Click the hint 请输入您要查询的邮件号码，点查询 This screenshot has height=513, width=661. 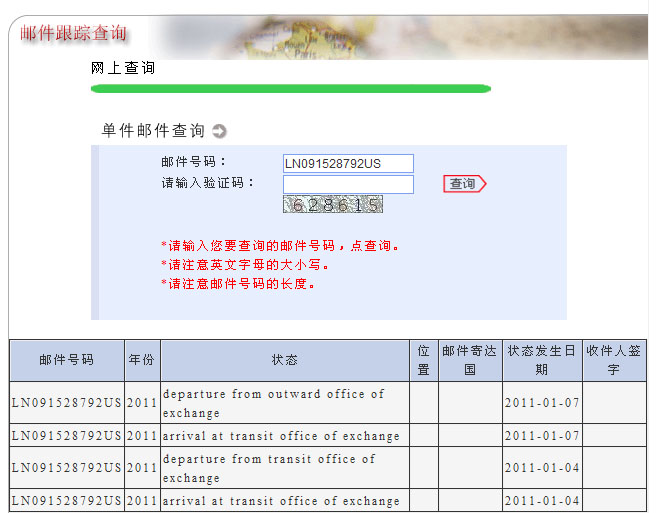[280, 246]
